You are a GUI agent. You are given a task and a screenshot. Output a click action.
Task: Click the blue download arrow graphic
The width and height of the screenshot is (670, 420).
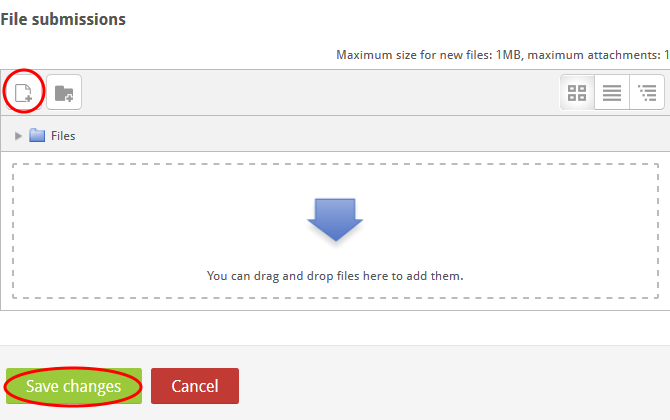(x=335, y=220)
